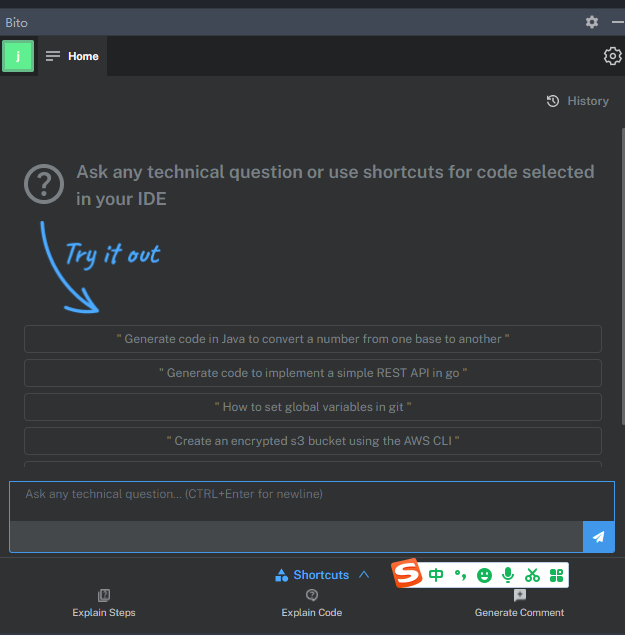Click the question mark help icon
The width and height of the screenshot is (625, 635).
(x=44, y=184)
